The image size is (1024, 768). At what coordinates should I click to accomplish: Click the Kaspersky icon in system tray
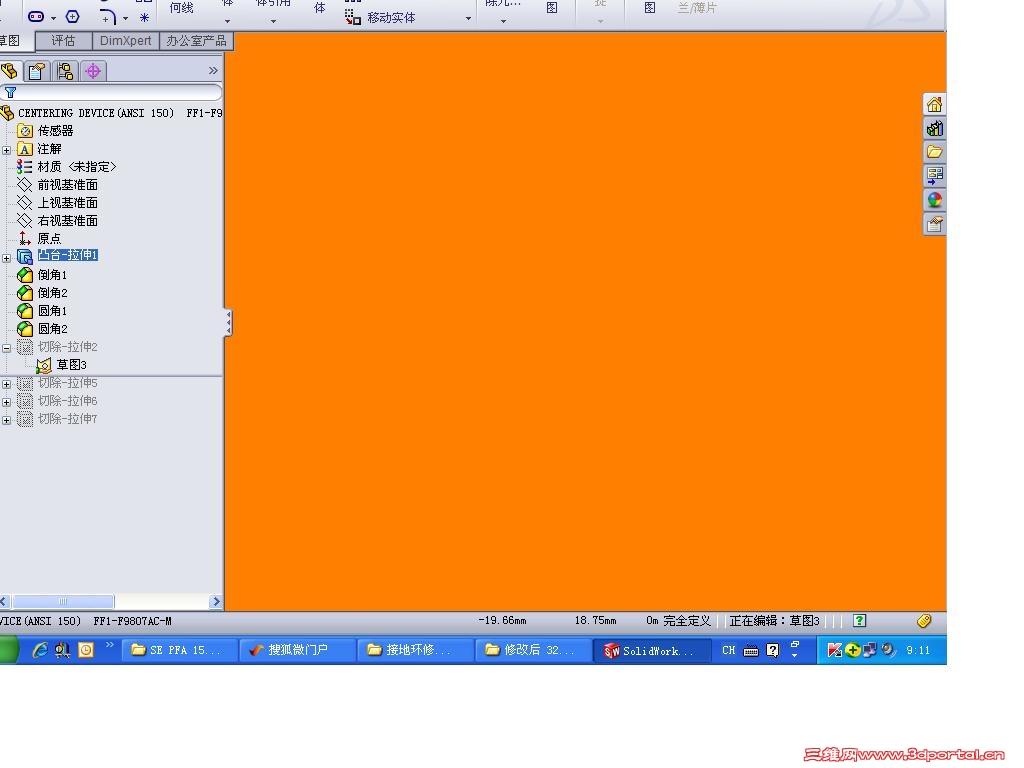(834, 650)
